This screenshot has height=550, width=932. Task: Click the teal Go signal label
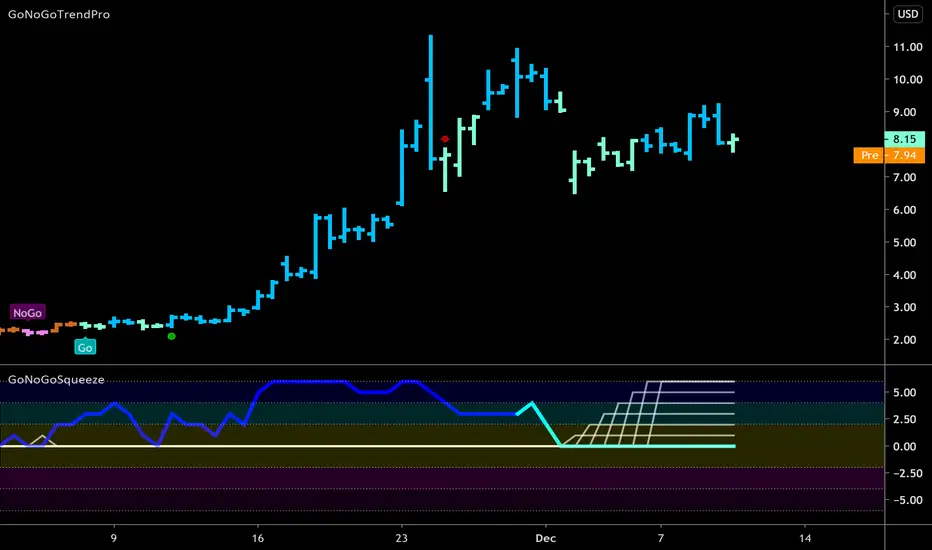click(x=85, y=347)
